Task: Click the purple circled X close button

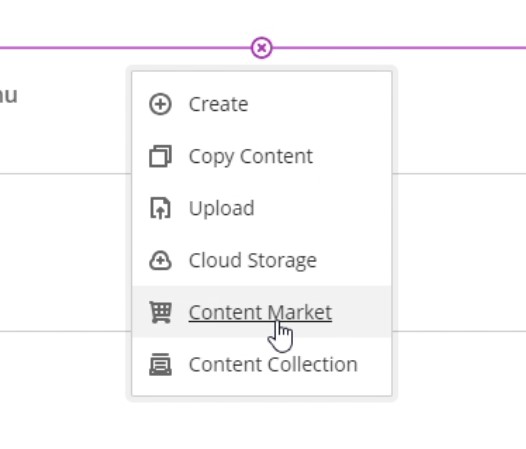Action: click(x=261, y=48)
